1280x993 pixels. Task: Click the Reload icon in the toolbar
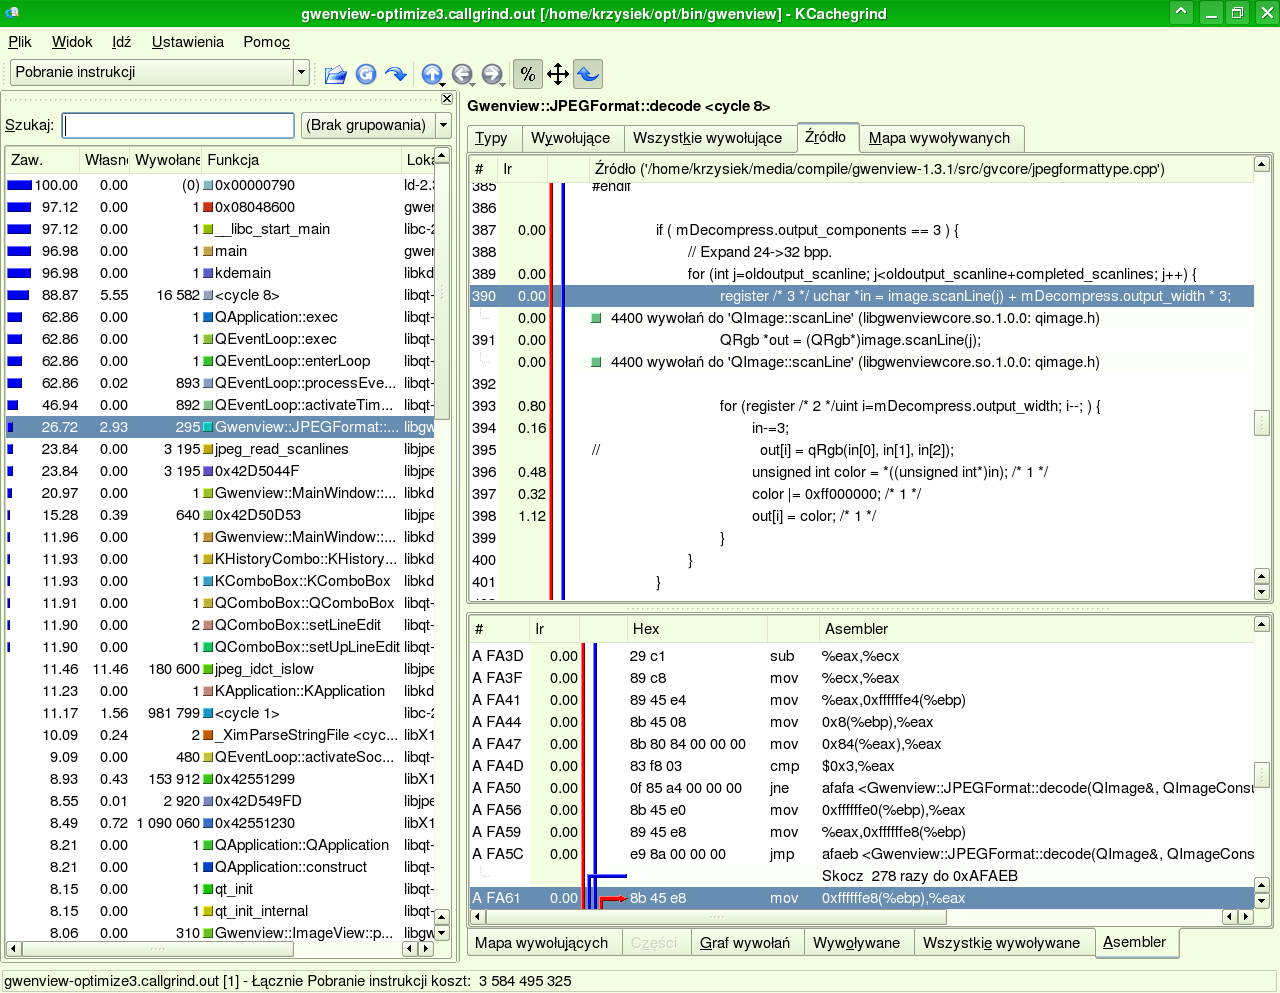point(366,74)
